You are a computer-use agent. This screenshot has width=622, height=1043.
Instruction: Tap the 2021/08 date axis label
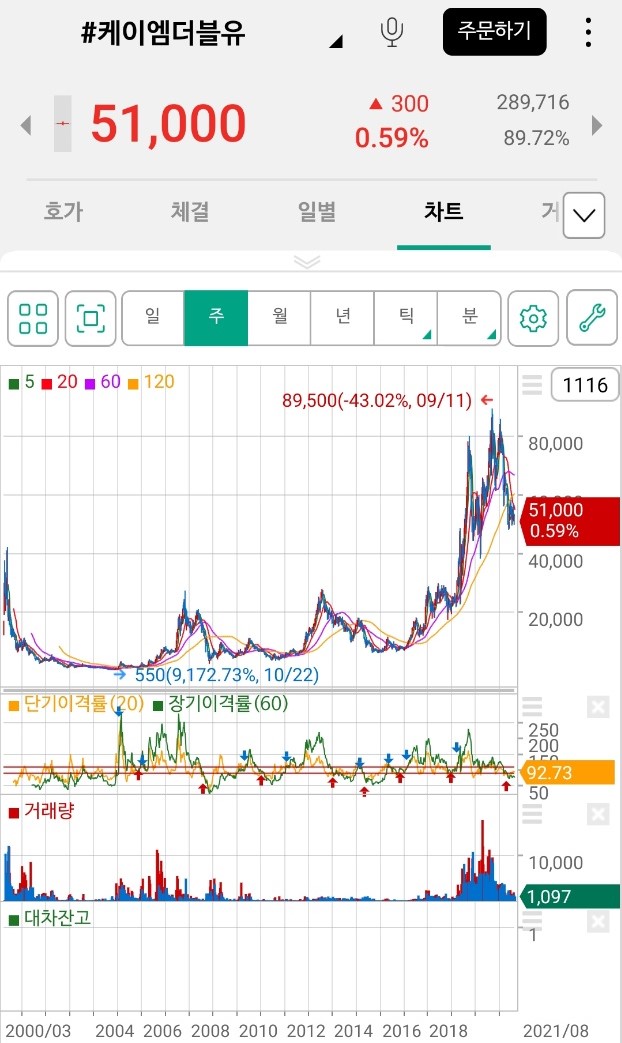click(x=555, y=1031)
